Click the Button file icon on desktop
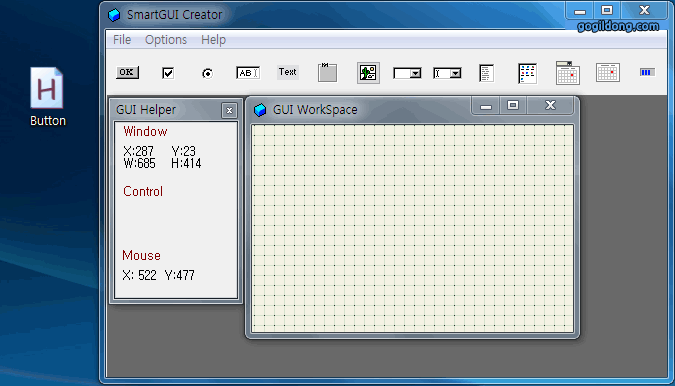The image size is (675, 386). [47, 97]
